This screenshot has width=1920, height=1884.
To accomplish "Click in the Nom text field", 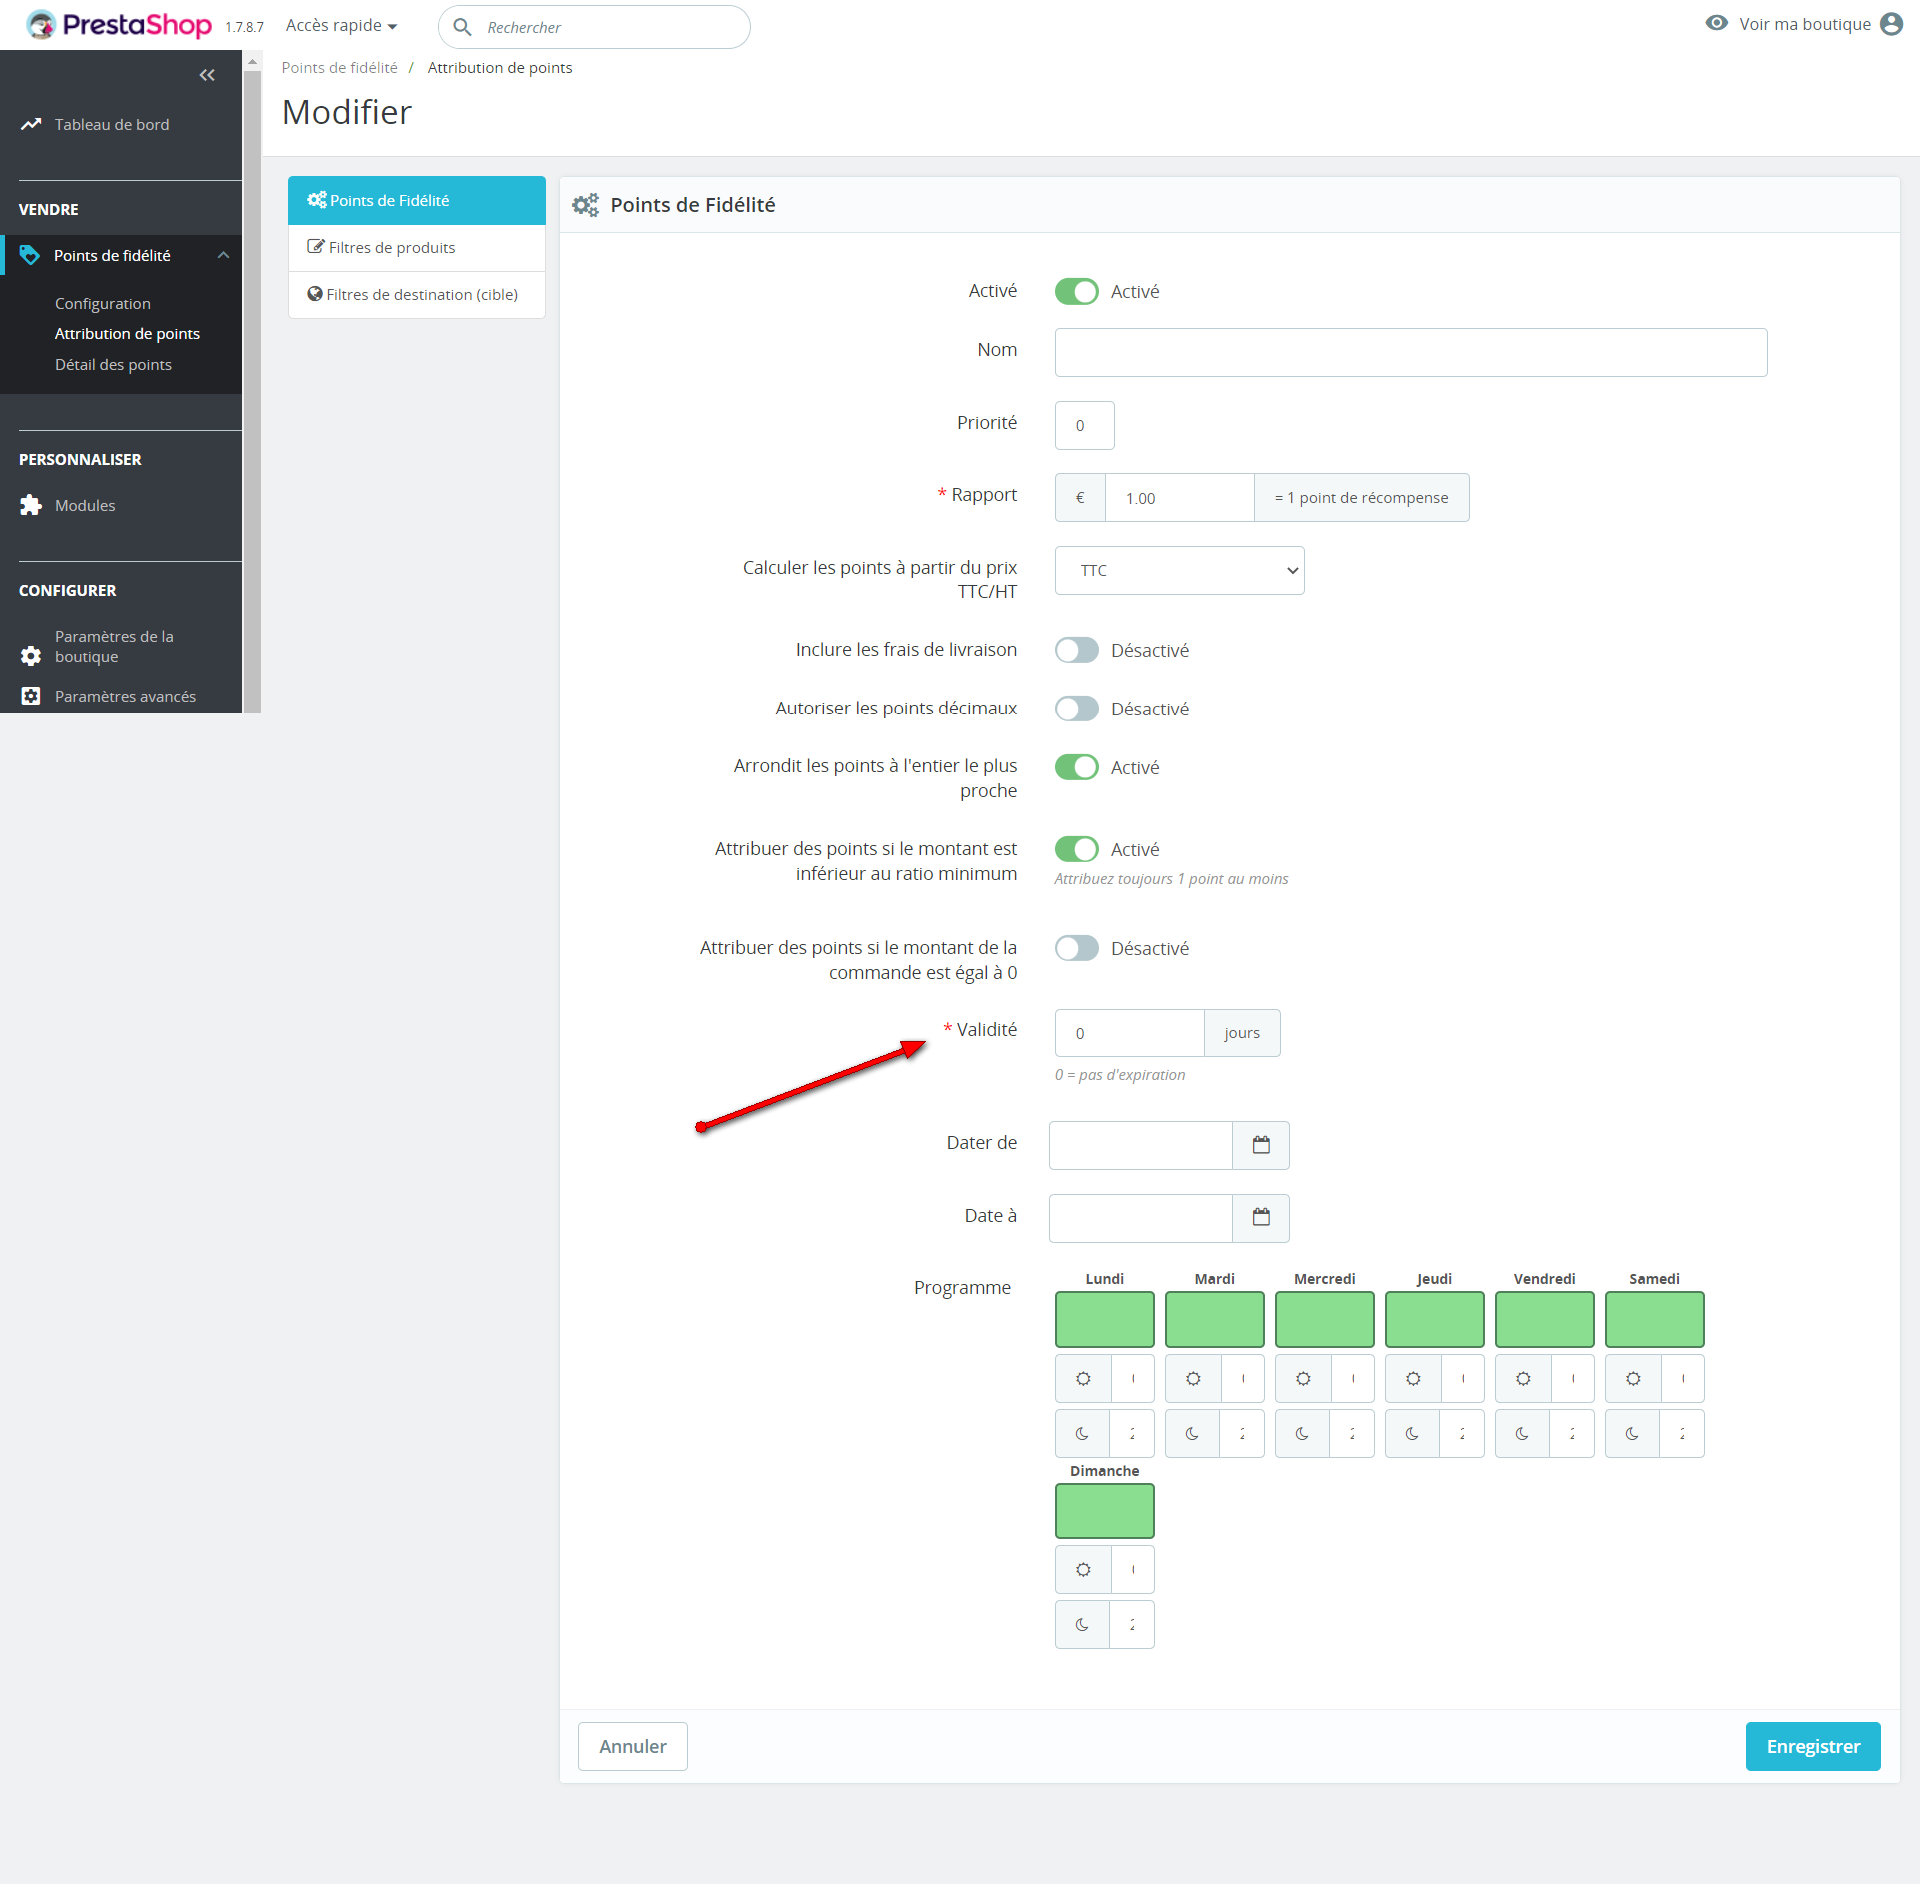I will pos(1410,352).
